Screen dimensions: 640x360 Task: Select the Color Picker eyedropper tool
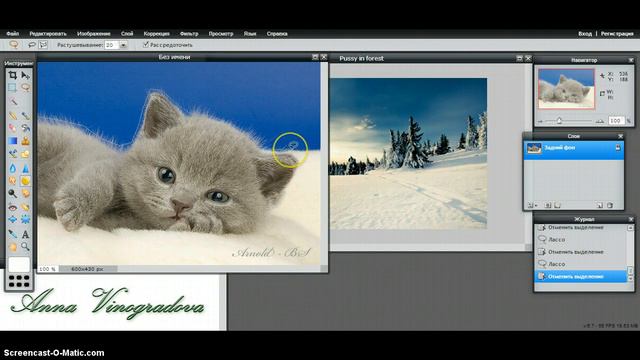click(x=13, y=234)
